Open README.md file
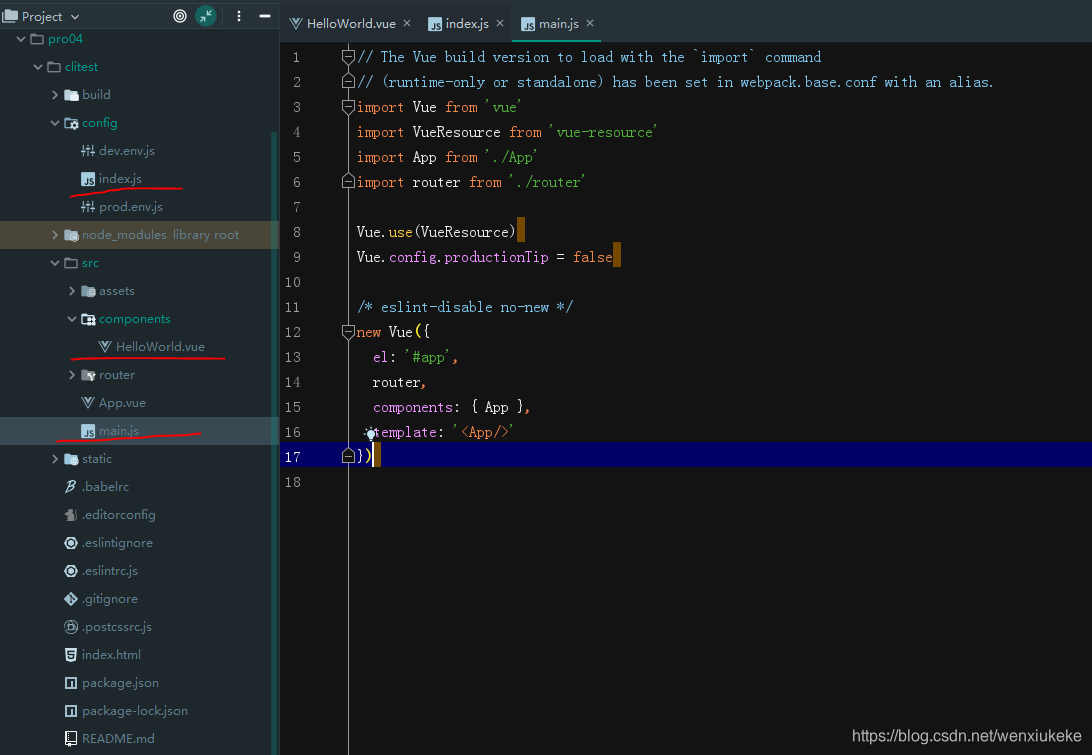Viewport: 1092px width, 755px height. tap(118, 738)
